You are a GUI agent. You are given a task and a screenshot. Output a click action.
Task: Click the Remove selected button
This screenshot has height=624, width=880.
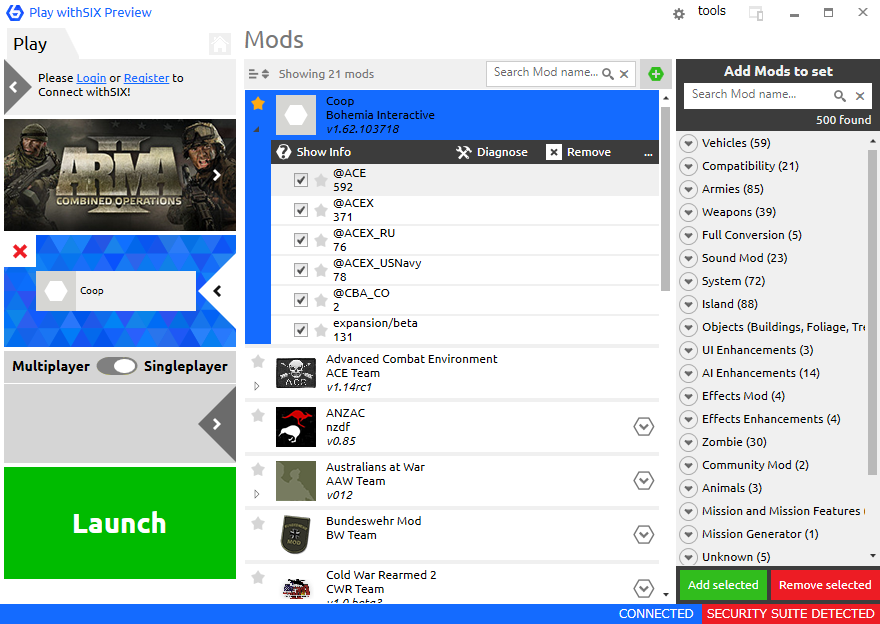(x=825, y=585)
